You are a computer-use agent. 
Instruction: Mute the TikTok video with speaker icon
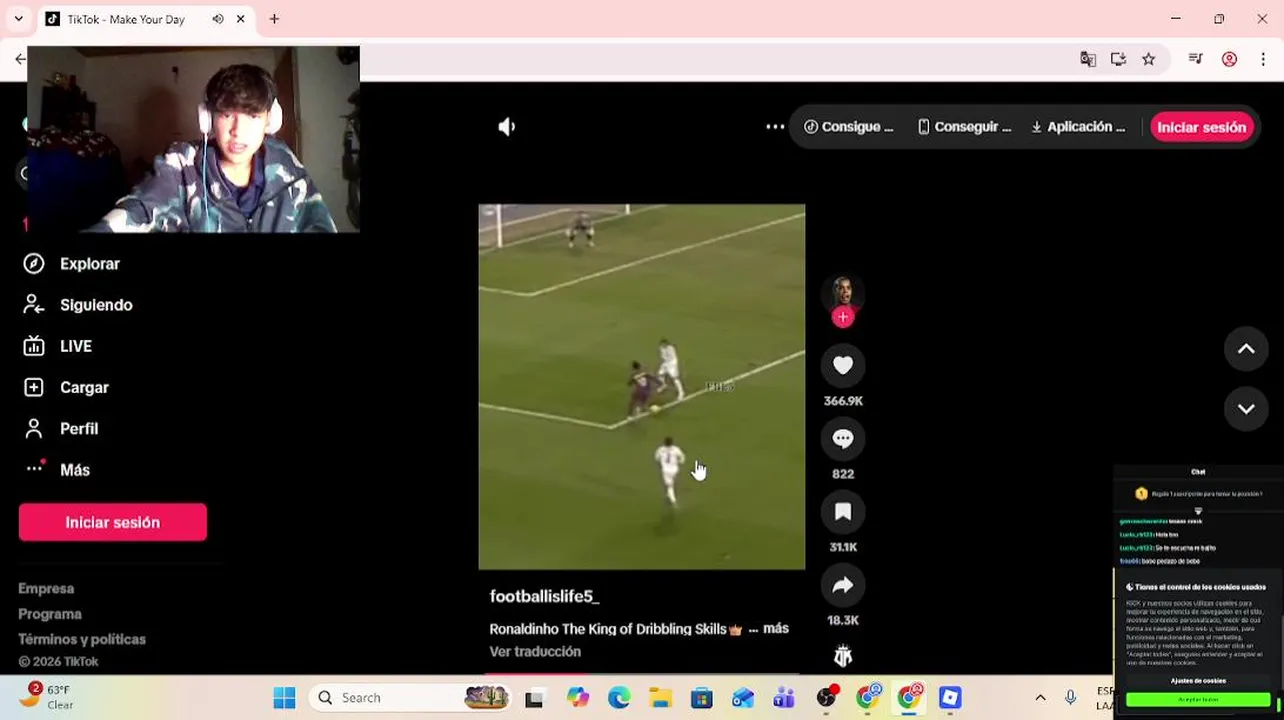click(x=507, y=127)
